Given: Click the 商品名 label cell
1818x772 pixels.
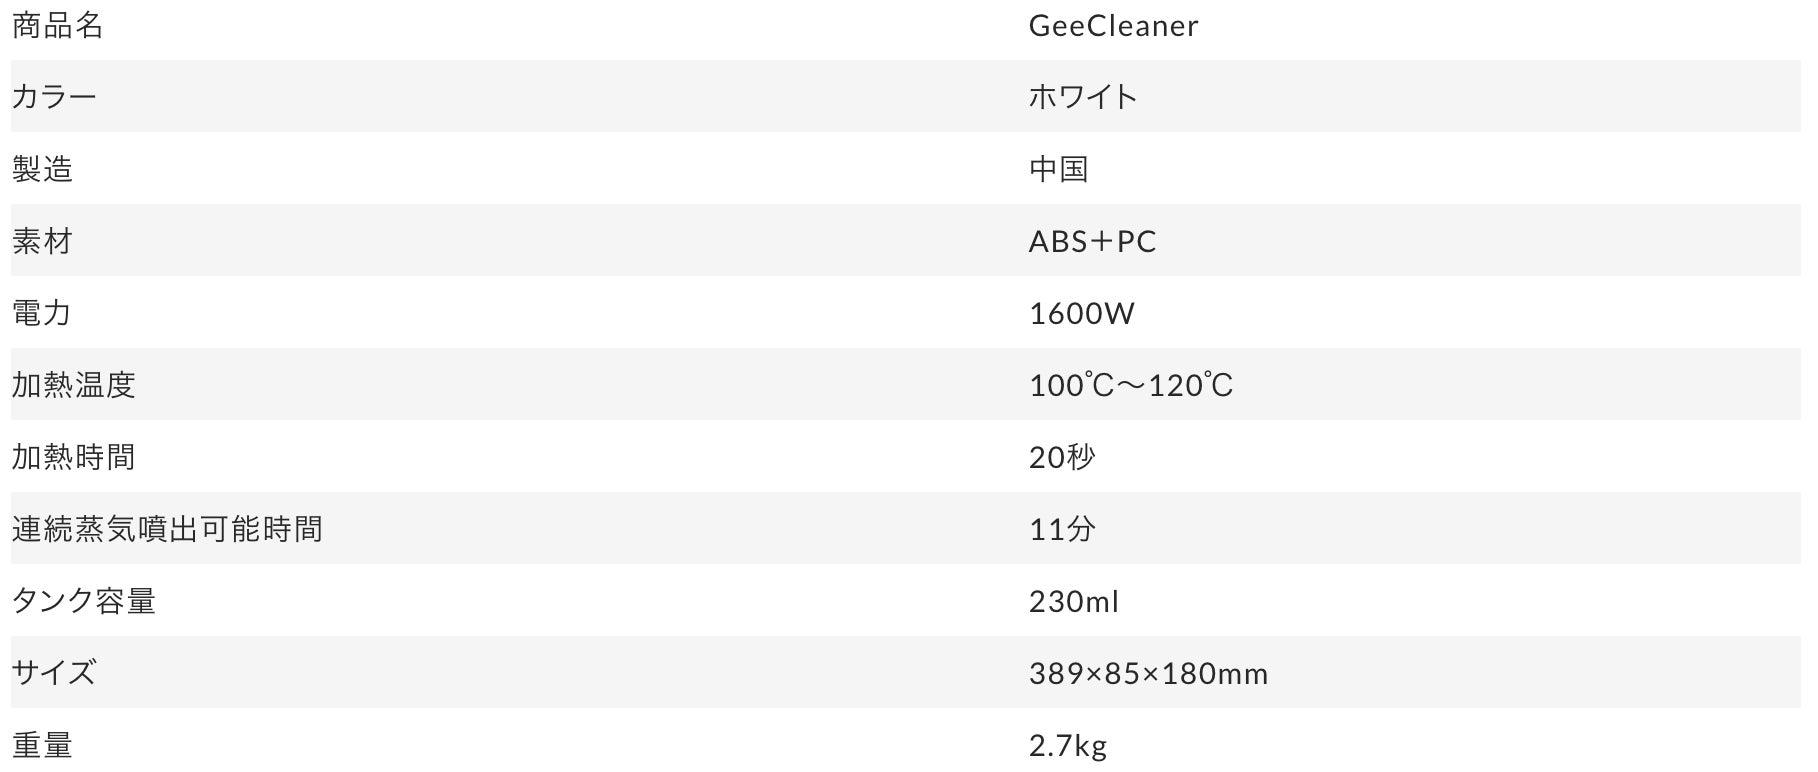Looking at the screenshot, I should tap(57, 25).
